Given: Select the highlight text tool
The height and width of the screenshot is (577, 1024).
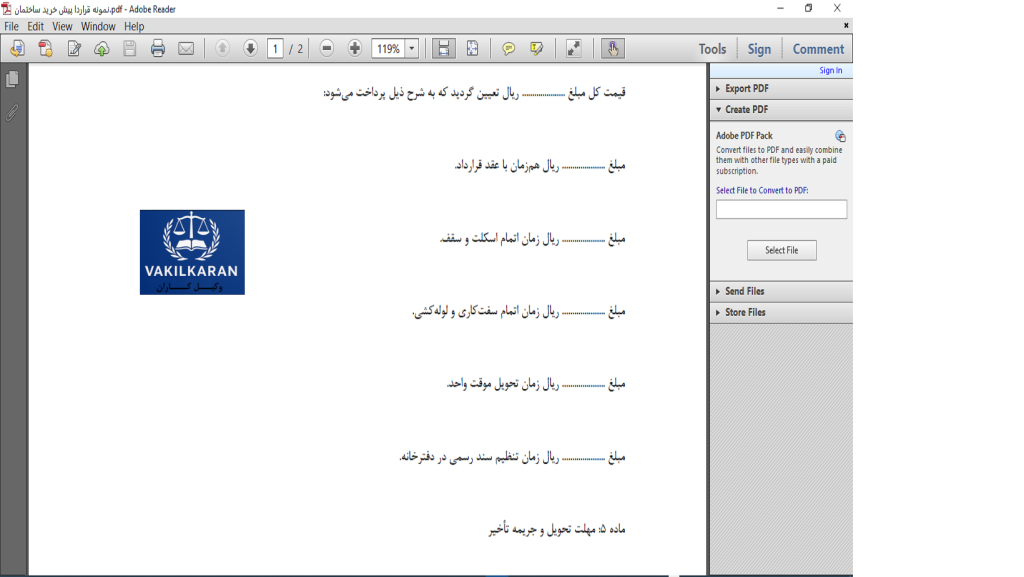Looking at the screenshot, I should click(537, 48).
